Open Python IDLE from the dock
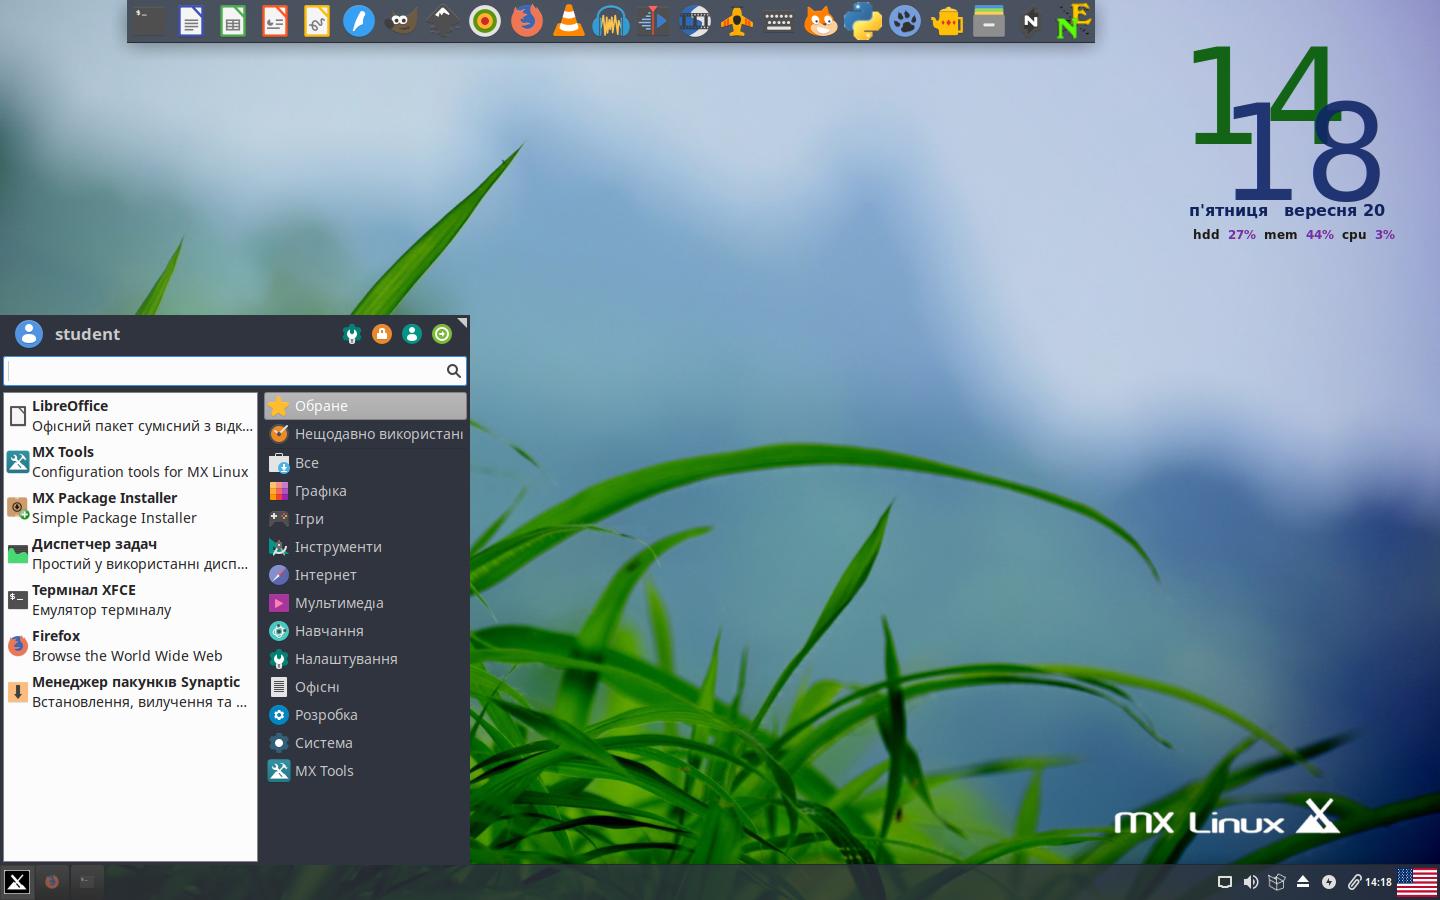Screen dimensions: 1440x900 pos(863,21)
